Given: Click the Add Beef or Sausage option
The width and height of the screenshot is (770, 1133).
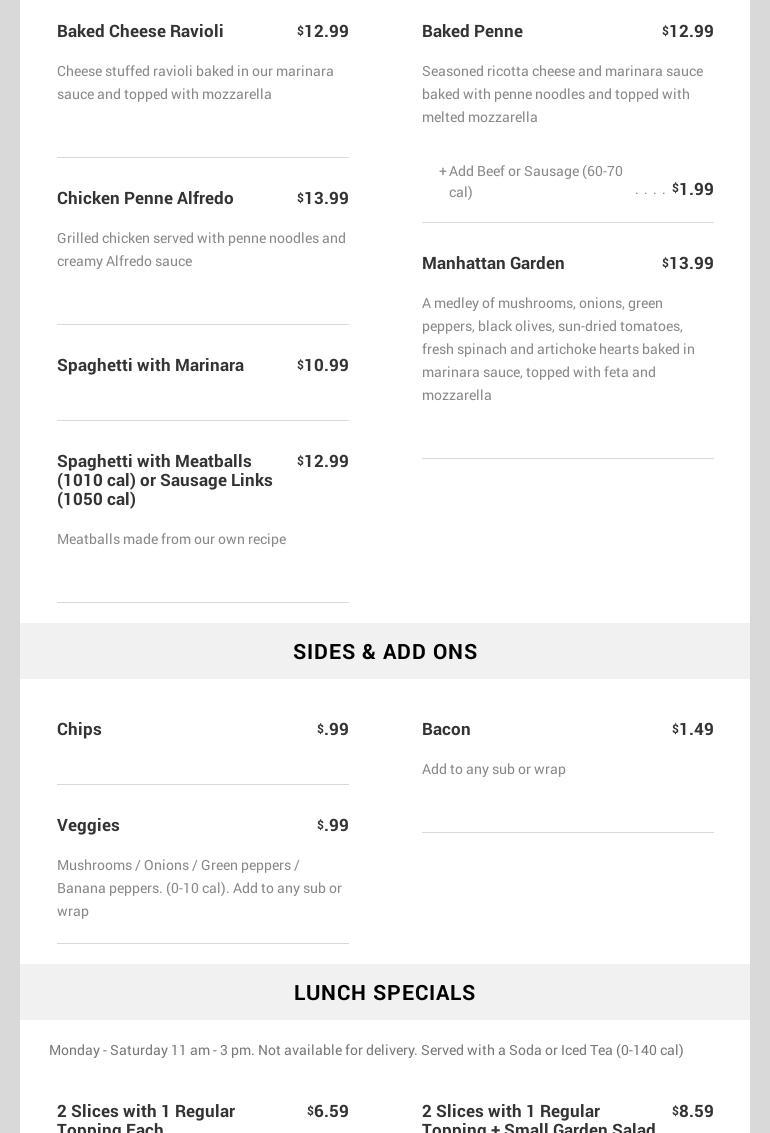Looking at the screenshot, I should (x=535, y=181).
